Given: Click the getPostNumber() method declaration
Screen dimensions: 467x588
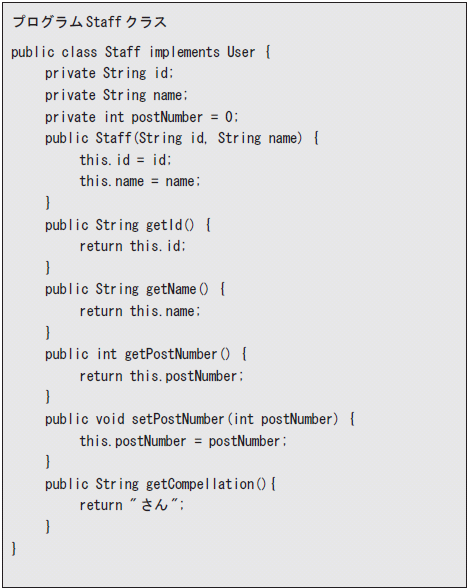Looking at the screenshot, I should pyautogui.click(x=146, y=354).
